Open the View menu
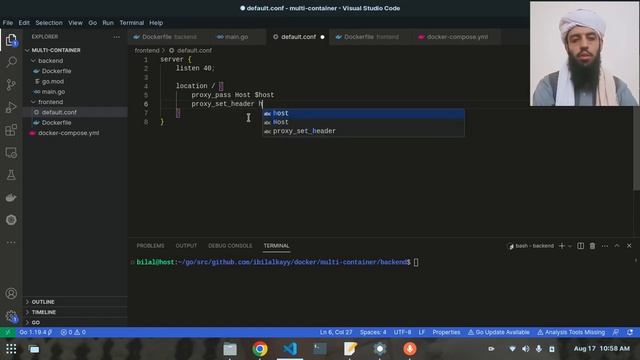640x360 pixels. pyautogui.click(x=75, y=23)
